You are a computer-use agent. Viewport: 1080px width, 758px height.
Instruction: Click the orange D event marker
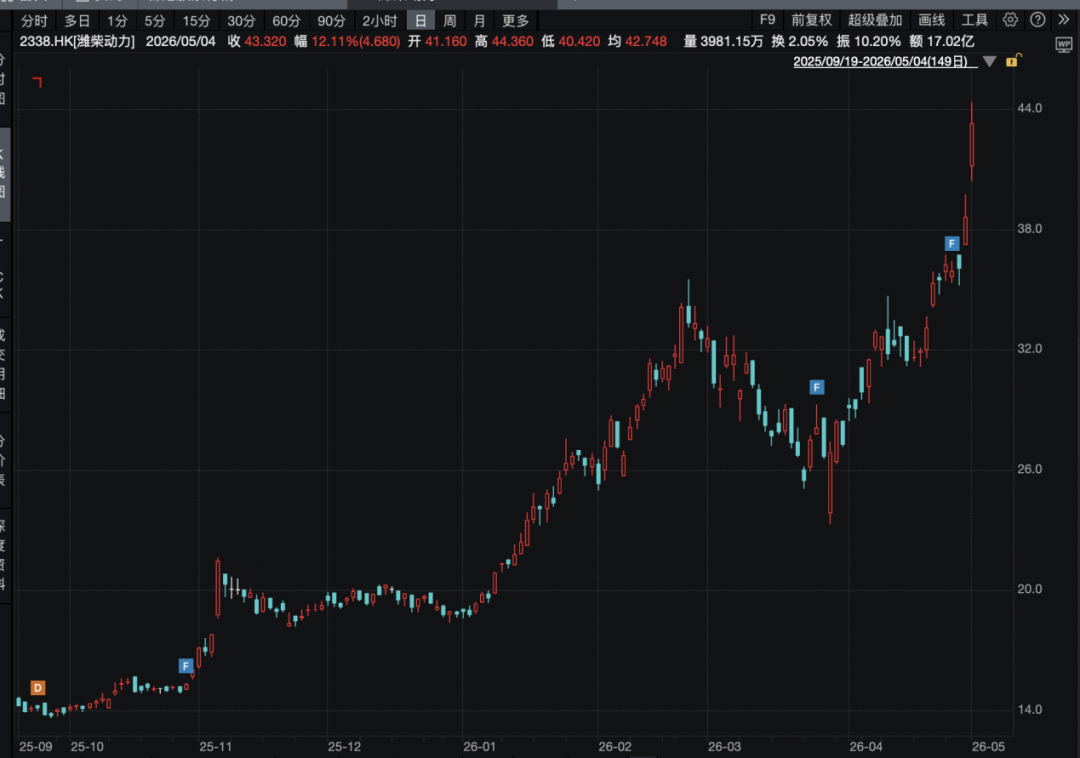tap(38, 687)
